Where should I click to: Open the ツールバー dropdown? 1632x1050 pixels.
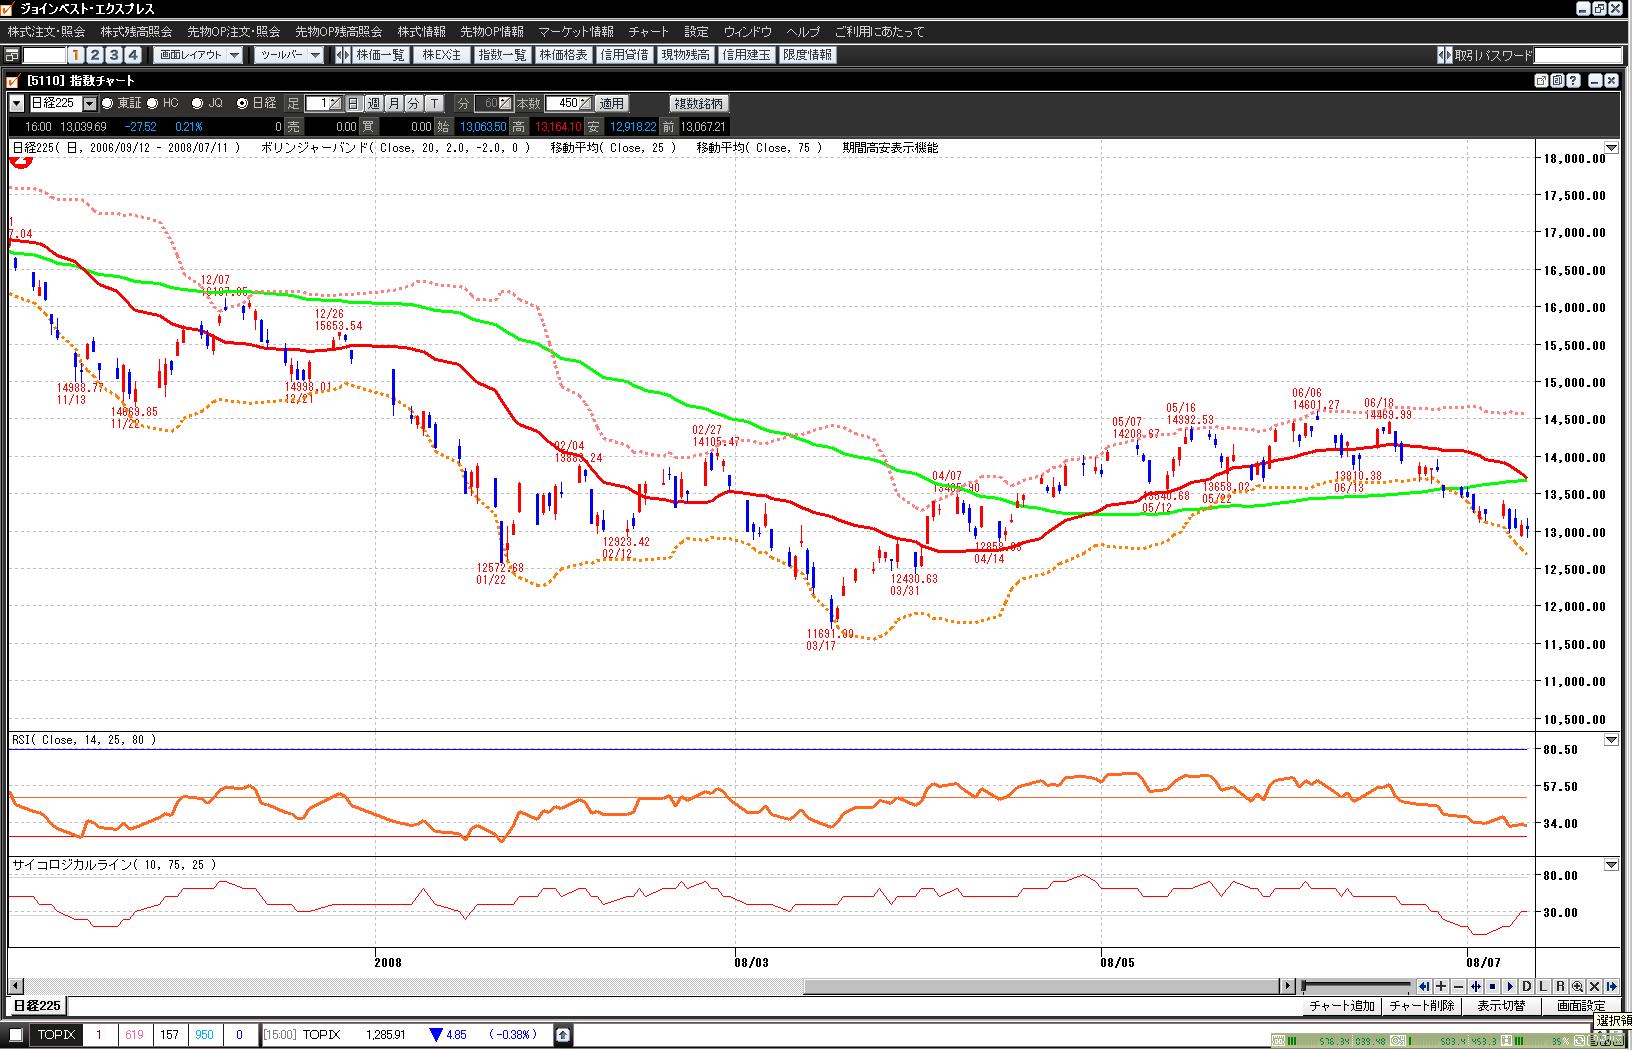coord(289,55)
